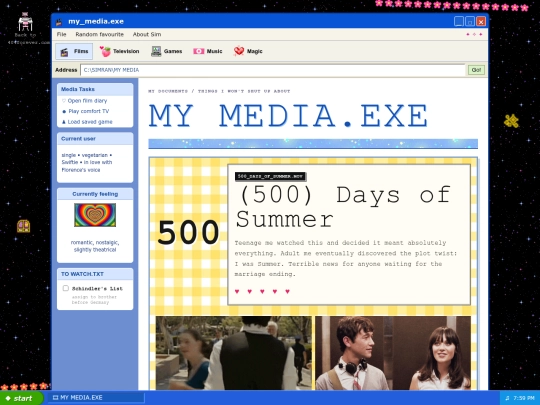540x405 pixels.
Task: Click the My Documents breadcrumb text
Action: (x=219, y=91)
